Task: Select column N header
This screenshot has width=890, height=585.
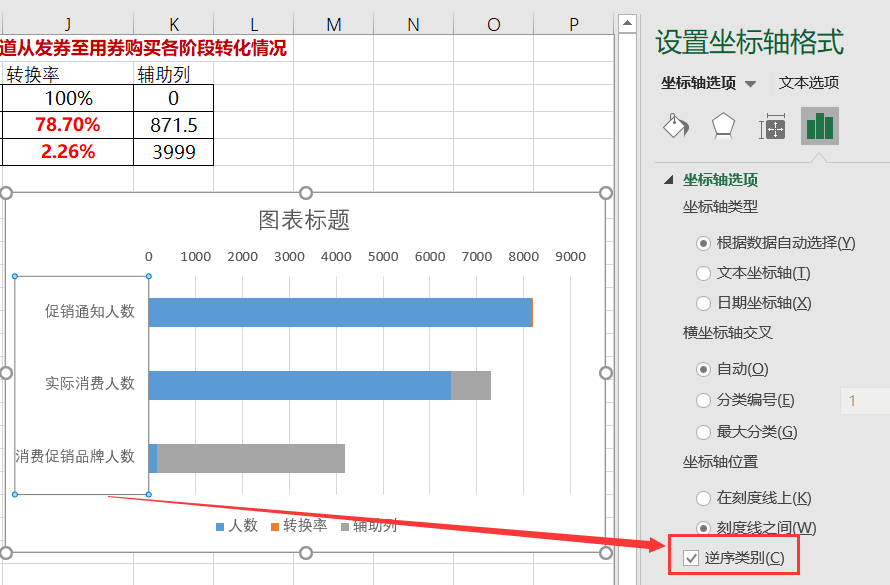Action: 413,24
